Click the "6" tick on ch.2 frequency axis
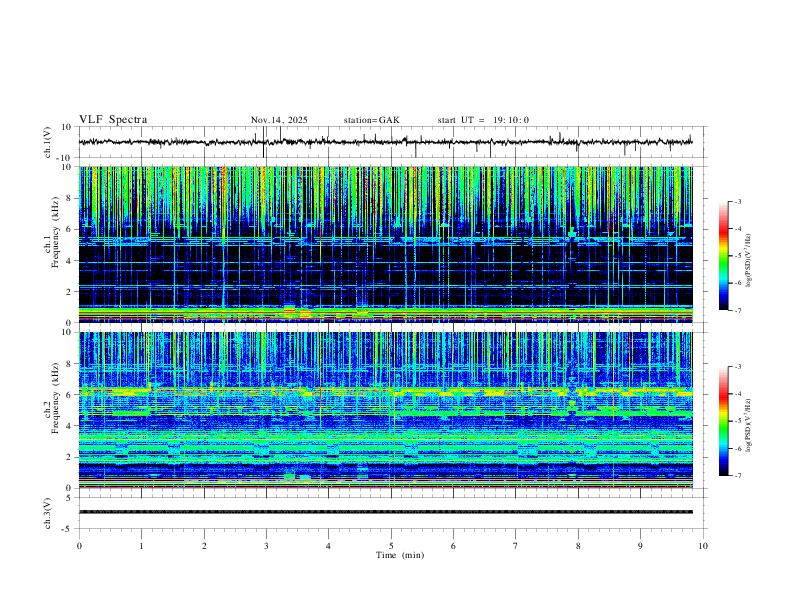This screenshot has height=612, width=792. point(68,395)
